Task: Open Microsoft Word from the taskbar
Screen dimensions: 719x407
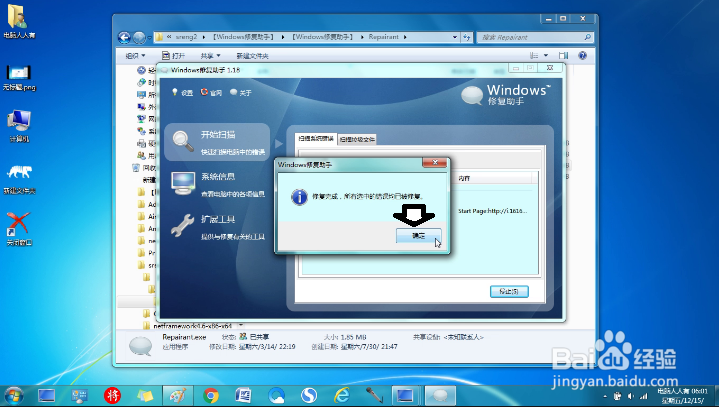Action: click(243, 396)
